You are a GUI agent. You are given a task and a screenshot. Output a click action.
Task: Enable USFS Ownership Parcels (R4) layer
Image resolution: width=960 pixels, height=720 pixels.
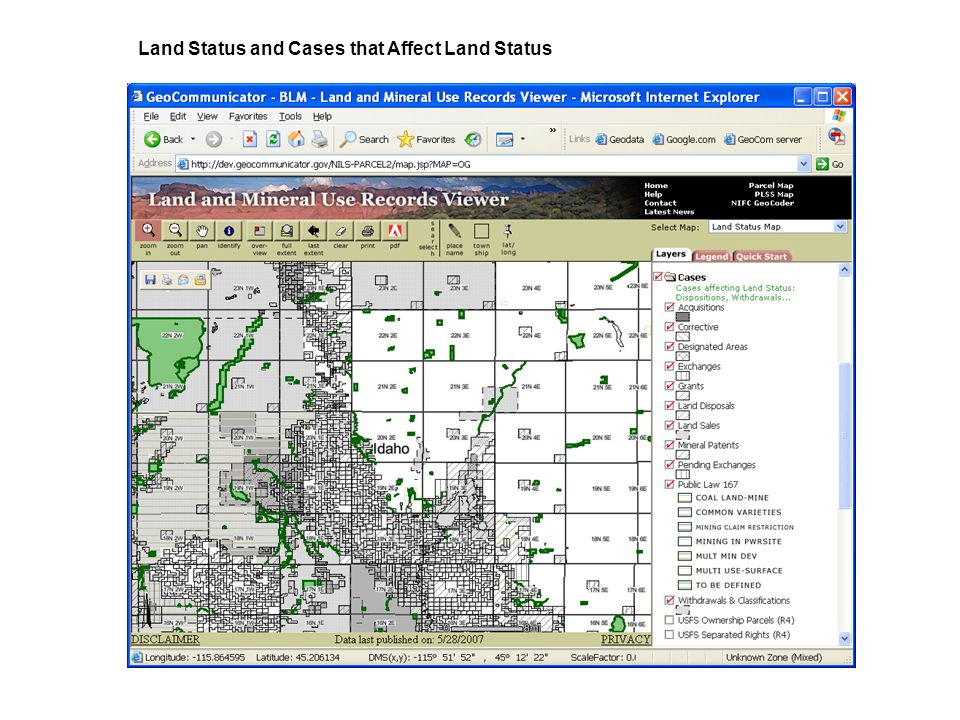pyautogui.click(x=670, y=620)
